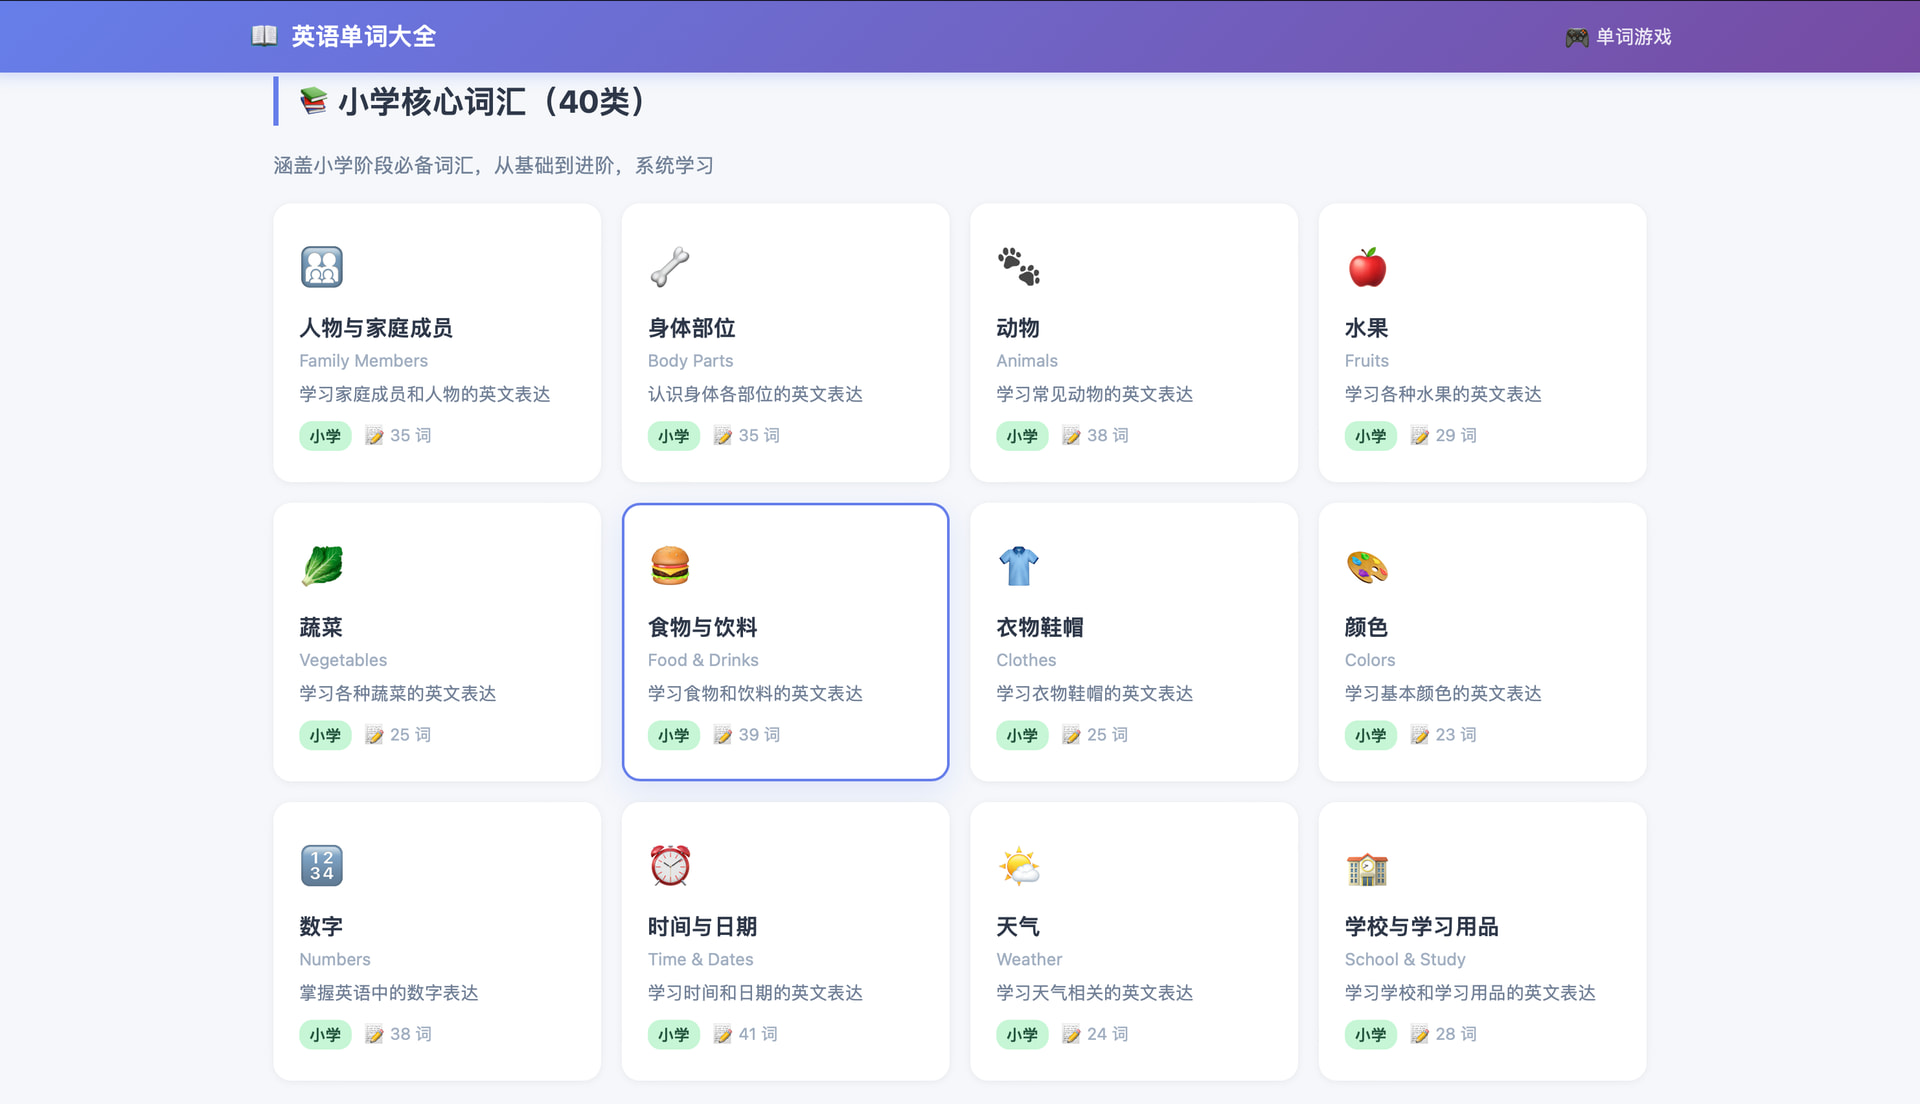Open the 学校与学习用品 card title
The height and width of the screenshot is (1104, 1920).
pyautogui.click(x=1421, y=927)
